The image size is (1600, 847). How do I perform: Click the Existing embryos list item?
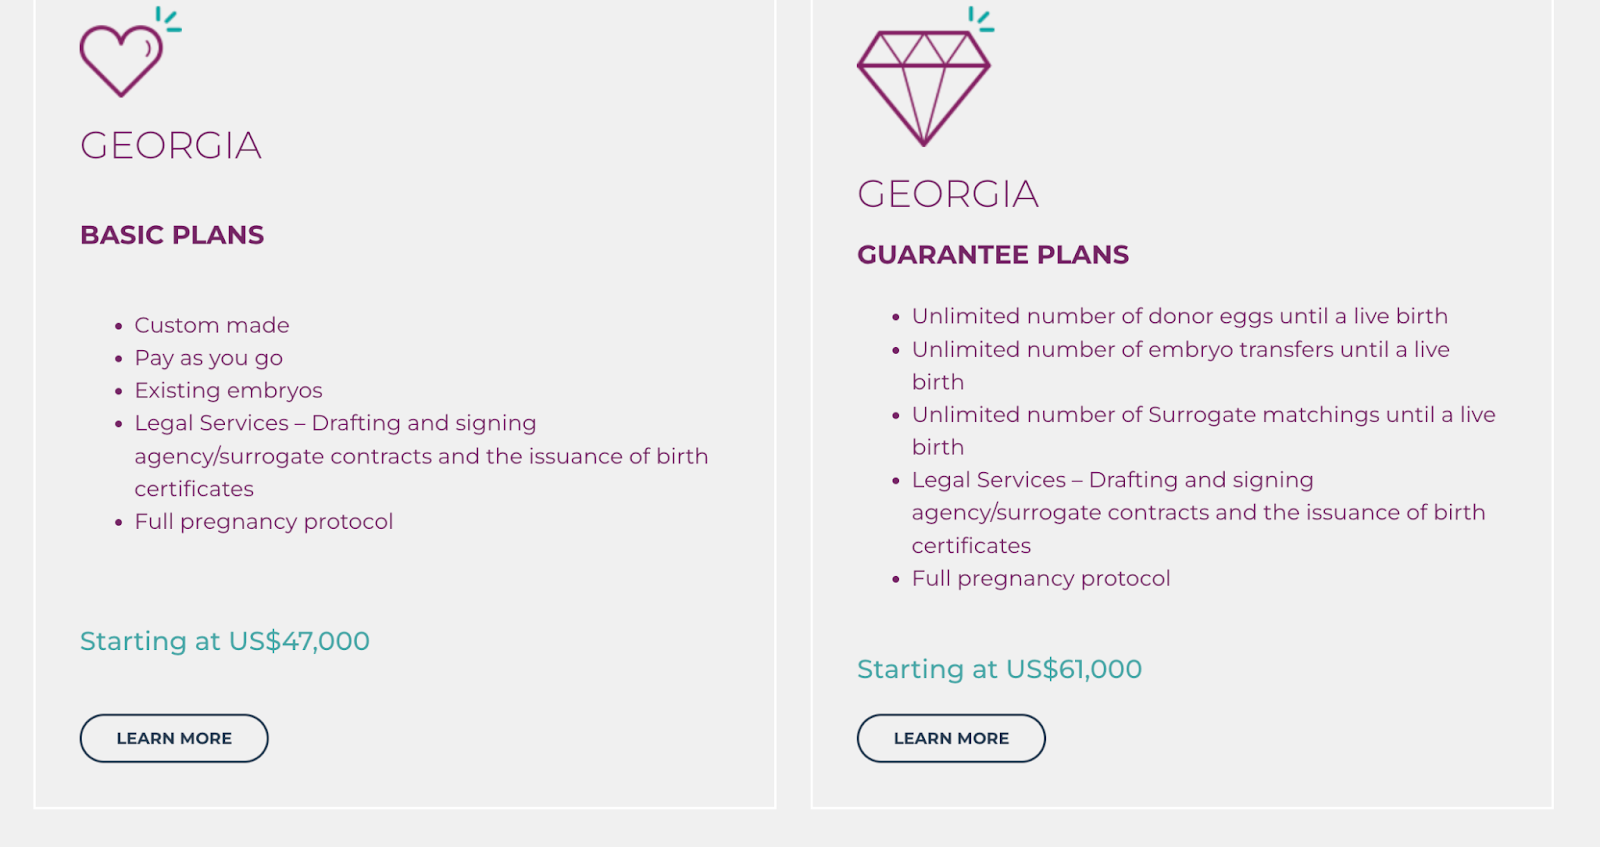[x=229, y=390]
